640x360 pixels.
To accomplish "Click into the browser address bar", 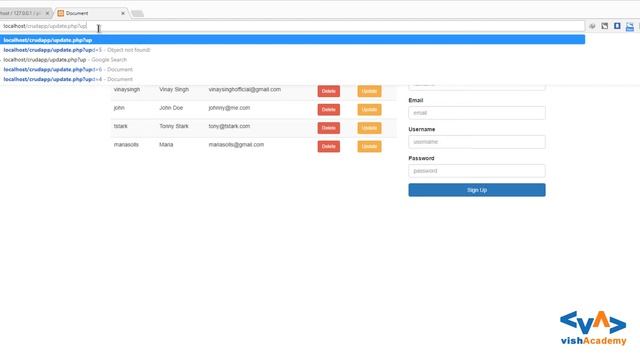I will 292,26.
